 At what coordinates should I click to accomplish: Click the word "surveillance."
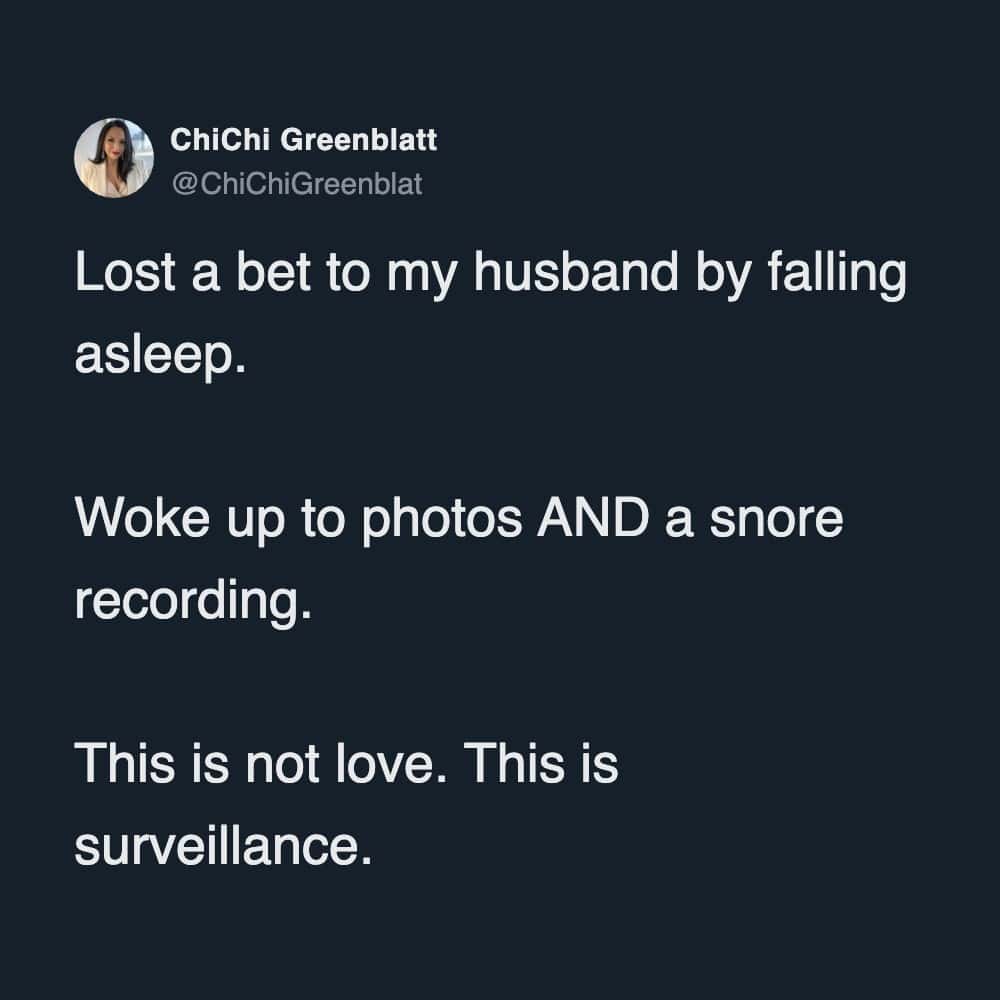click(216, 846)
